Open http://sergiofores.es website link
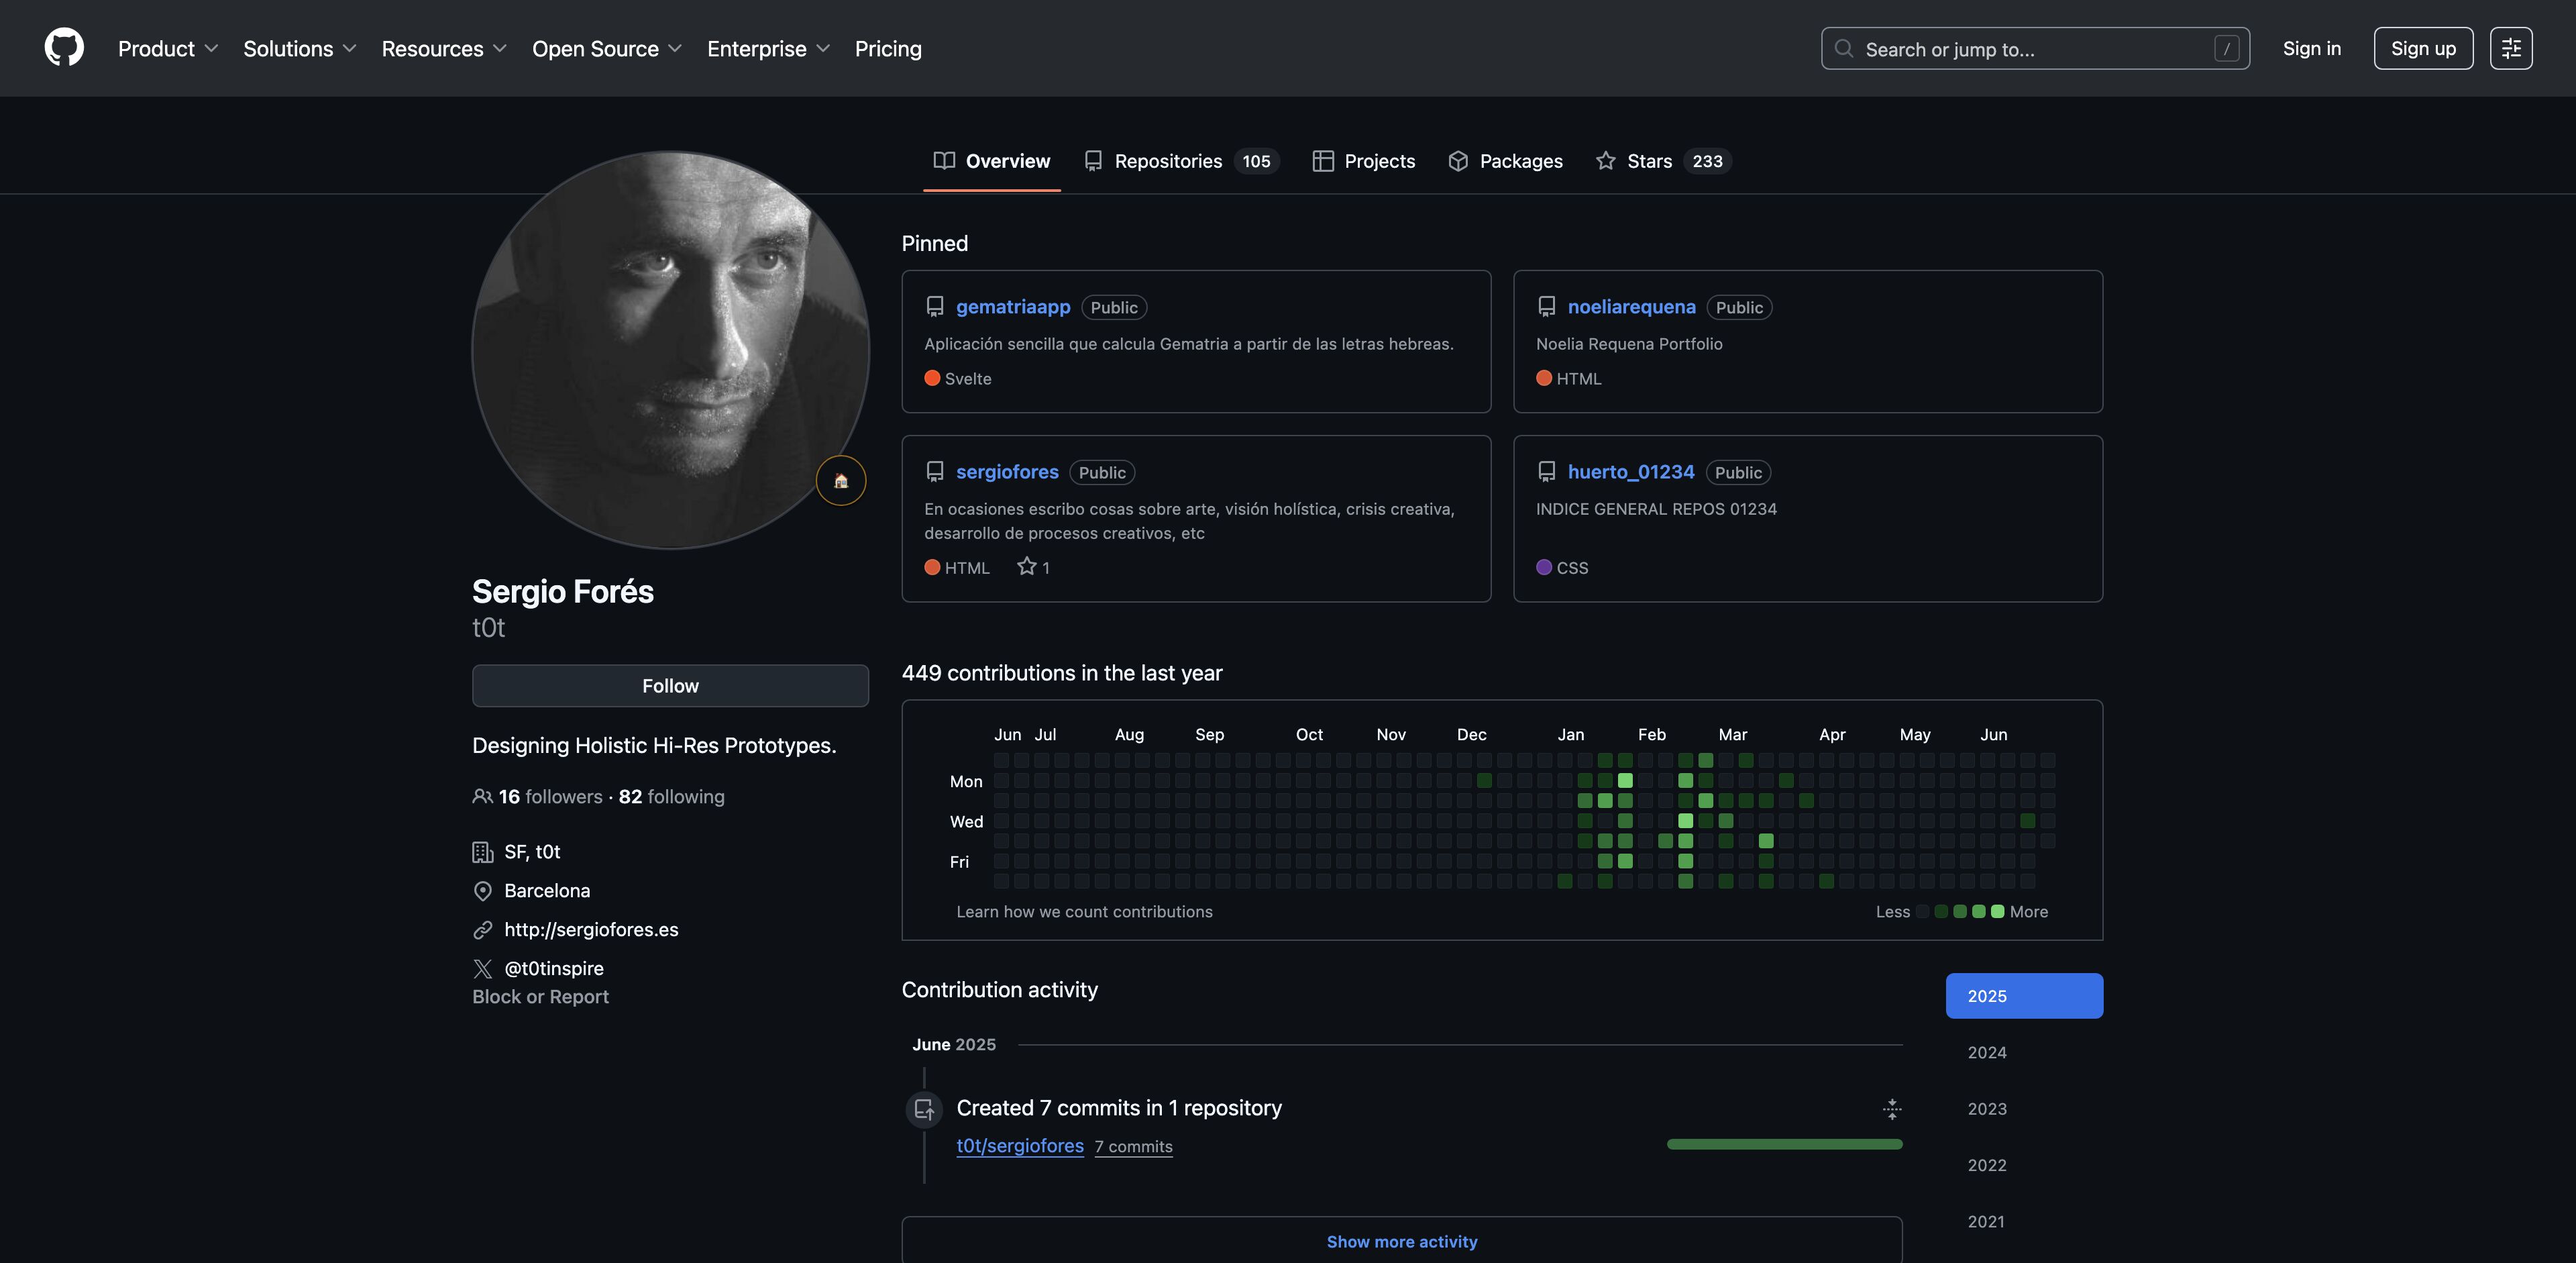 (x=591, y=929)
